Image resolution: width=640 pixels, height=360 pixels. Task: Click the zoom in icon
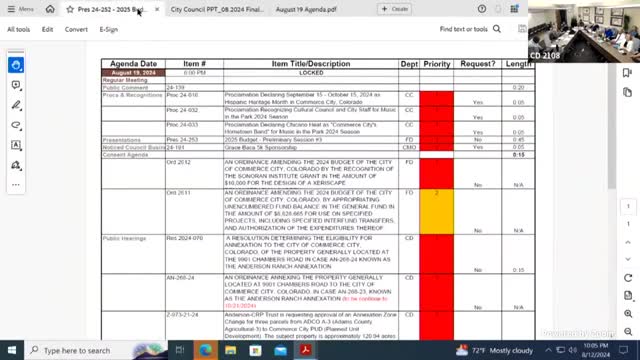point(628,314)
